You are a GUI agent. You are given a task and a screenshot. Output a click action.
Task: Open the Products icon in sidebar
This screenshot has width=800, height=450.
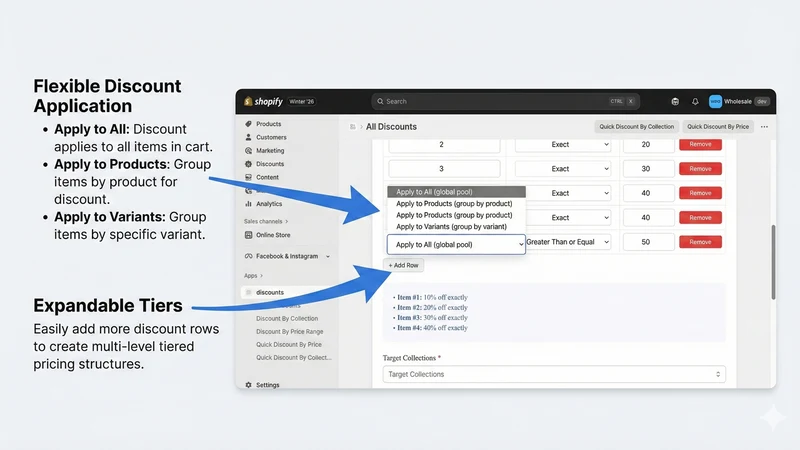tap(248, 124)
